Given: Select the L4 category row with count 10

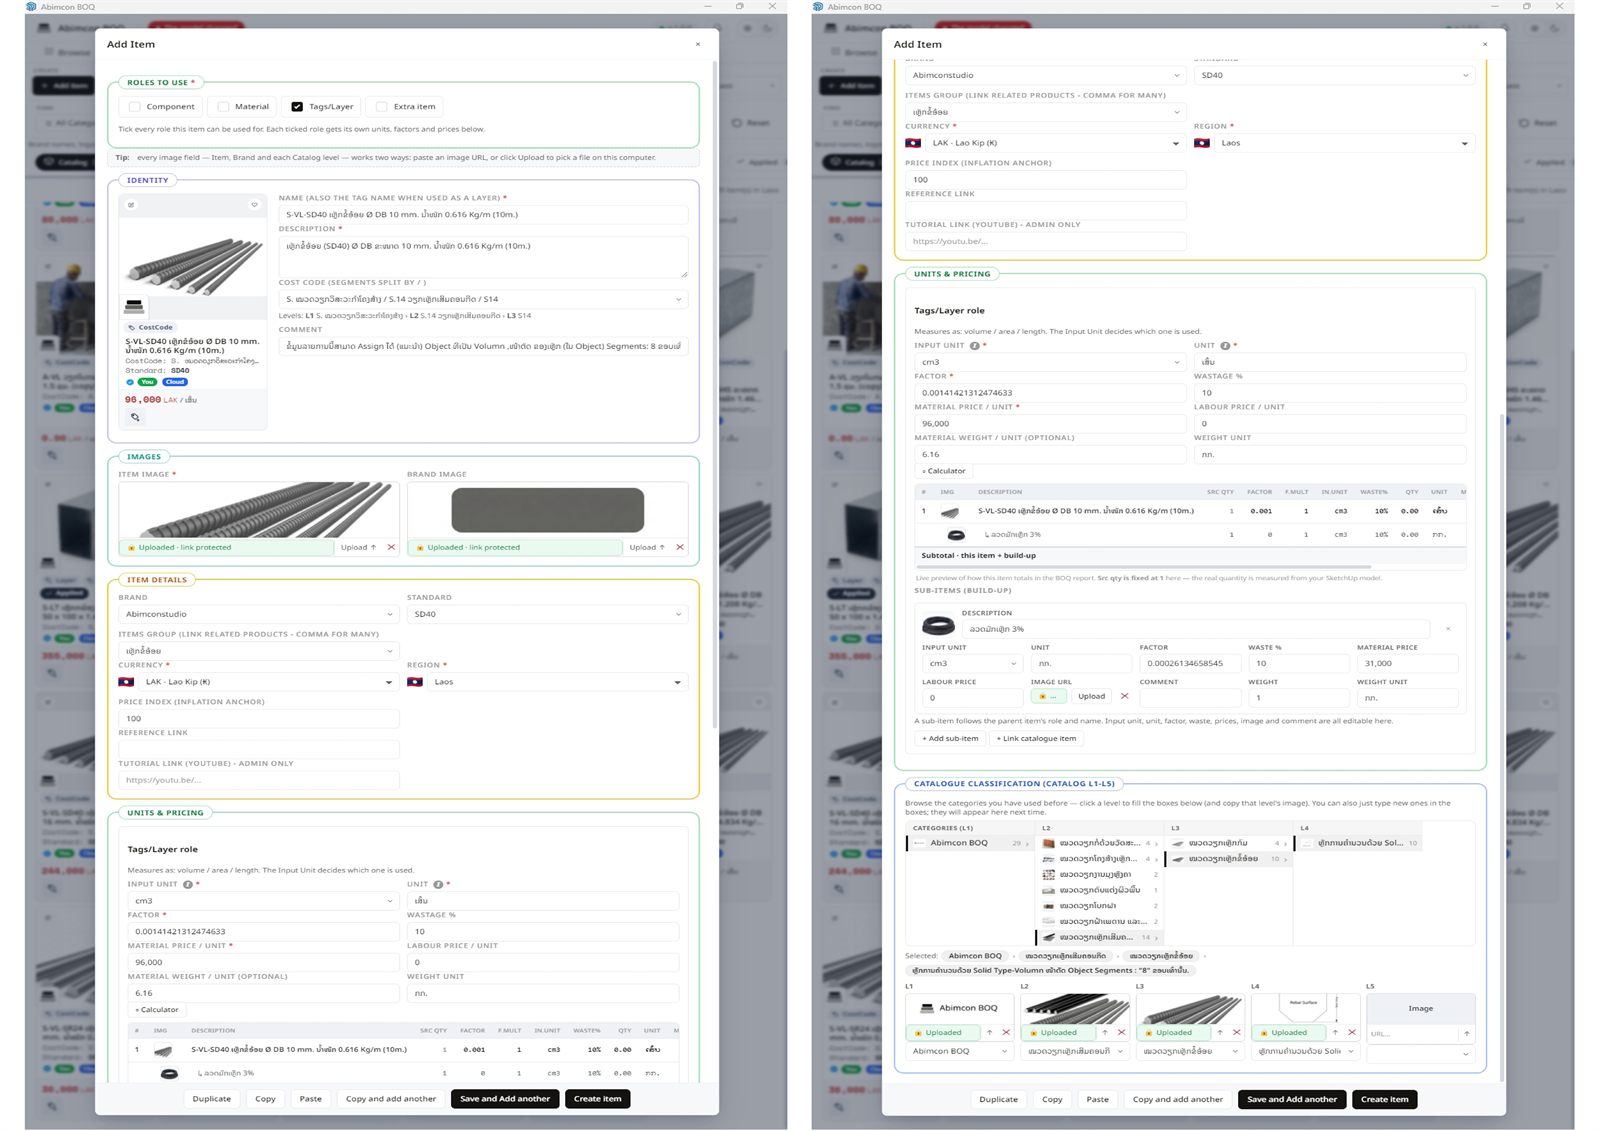Looking at the screenshot, I should click(1358, 843).
